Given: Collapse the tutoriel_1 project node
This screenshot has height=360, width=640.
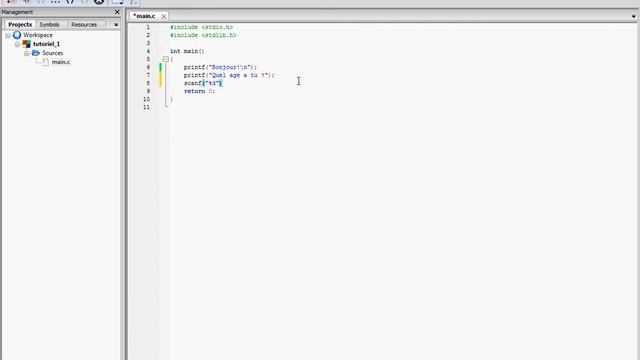Looking at the screenshot, I should coord(17,44).
